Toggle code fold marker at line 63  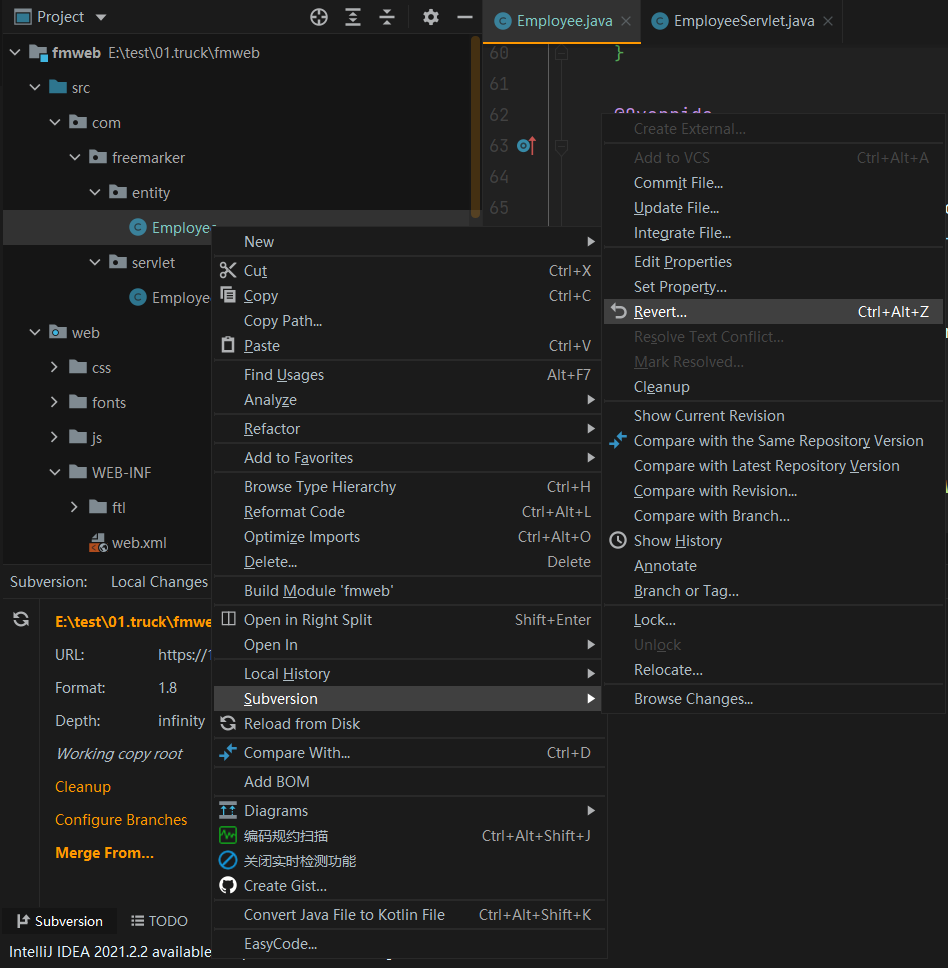[562, 147]
